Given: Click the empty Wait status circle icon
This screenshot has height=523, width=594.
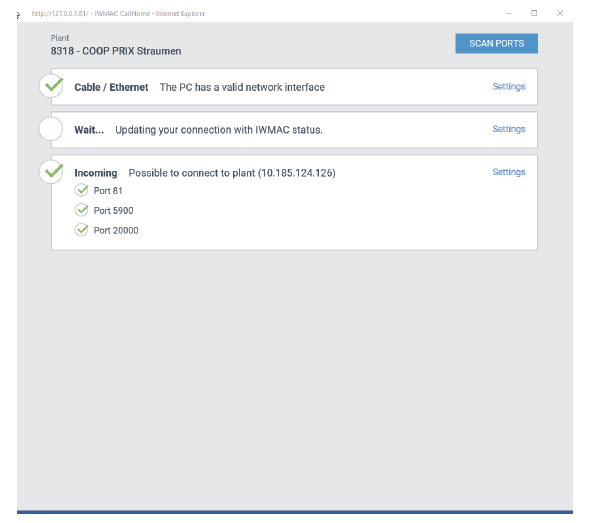Looking at the screenshot, I should click(51, 129).
